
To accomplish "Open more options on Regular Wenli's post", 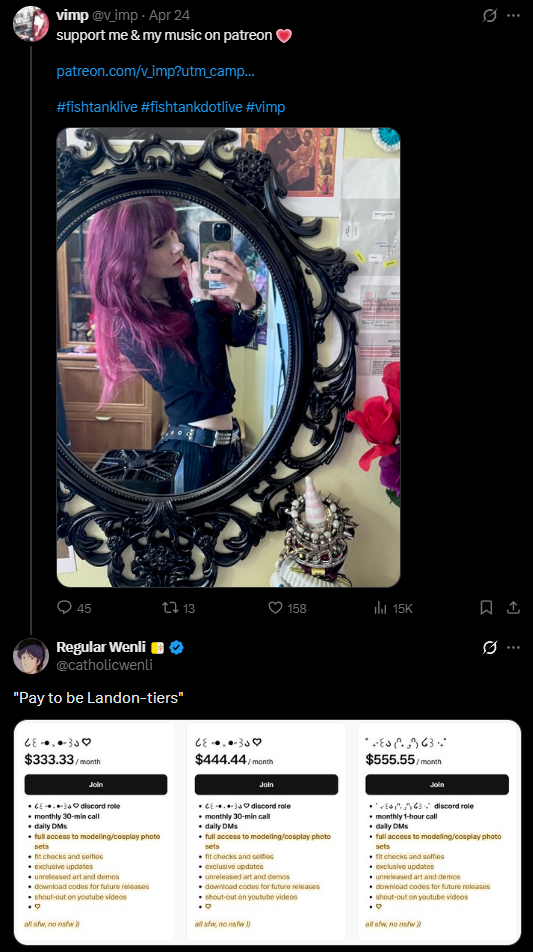I will pyautogui.click(x=514, y=648).
